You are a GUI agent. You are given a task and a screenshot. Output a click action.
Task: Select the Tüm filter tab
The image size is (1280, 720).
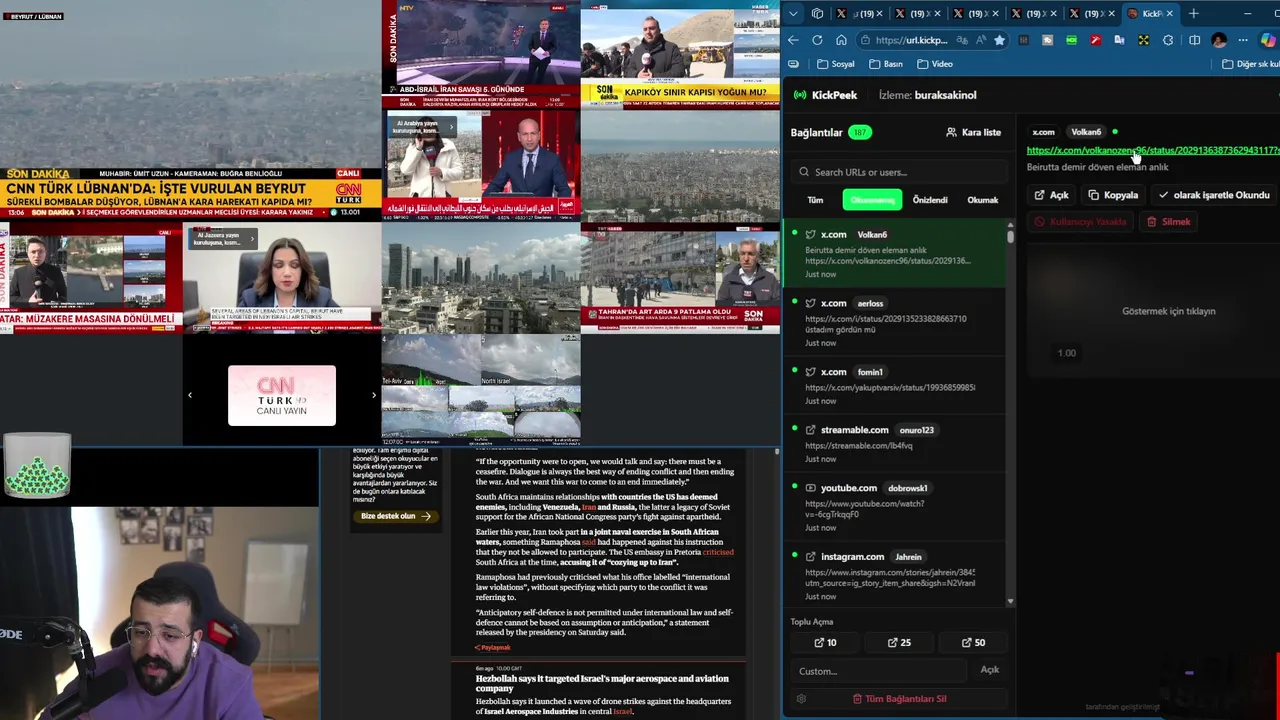815,200
